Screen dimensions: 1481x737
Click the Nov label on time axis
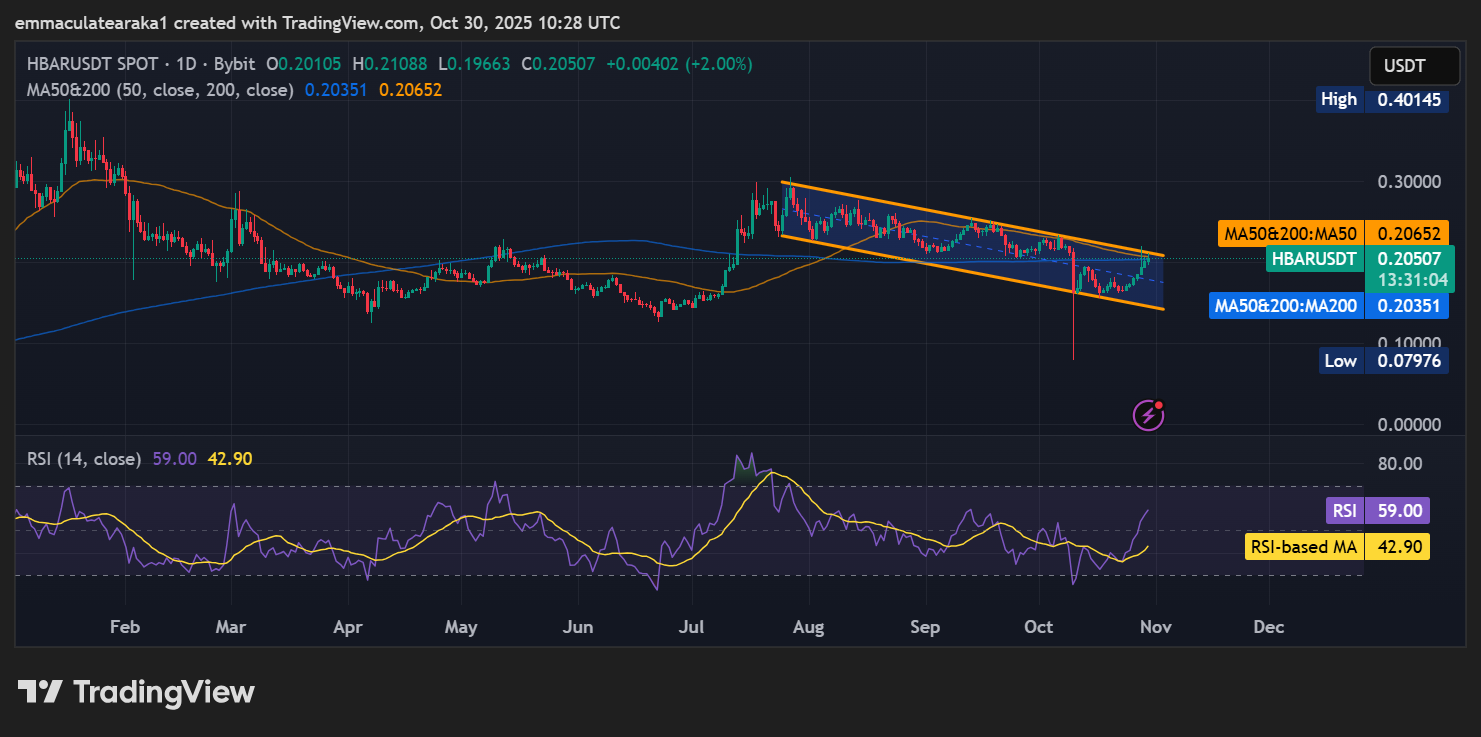1156,628
